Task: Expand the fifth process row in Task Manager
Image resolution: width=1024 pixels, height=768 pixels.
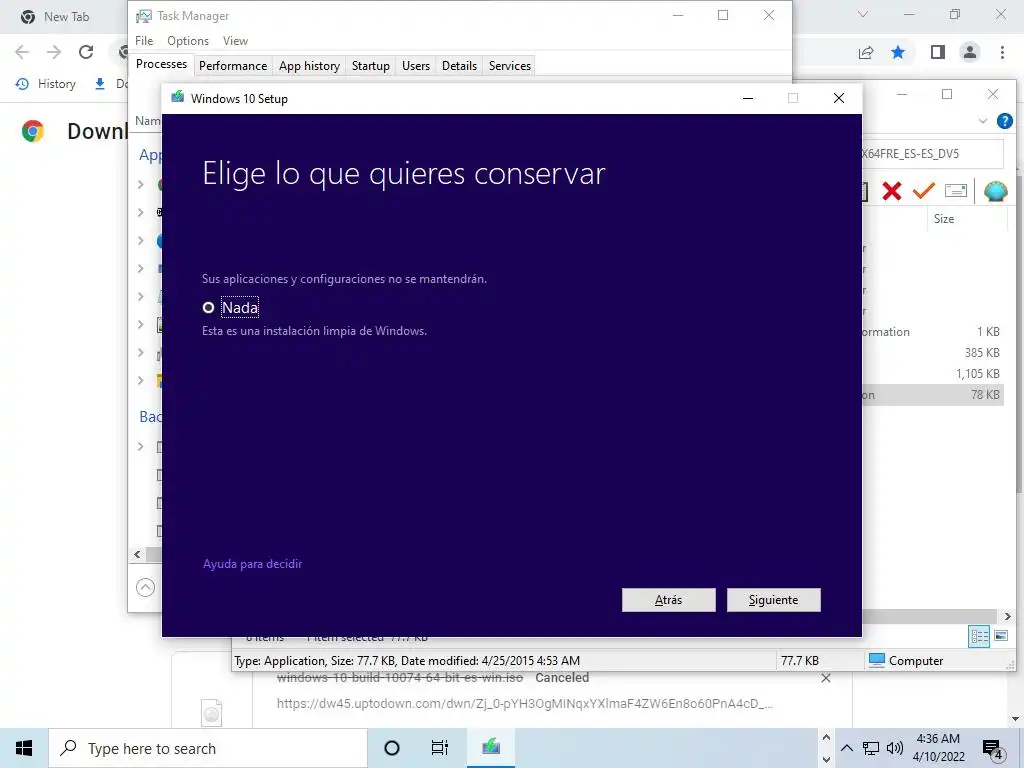Action: pyautogui.click(x=140, y=296)
